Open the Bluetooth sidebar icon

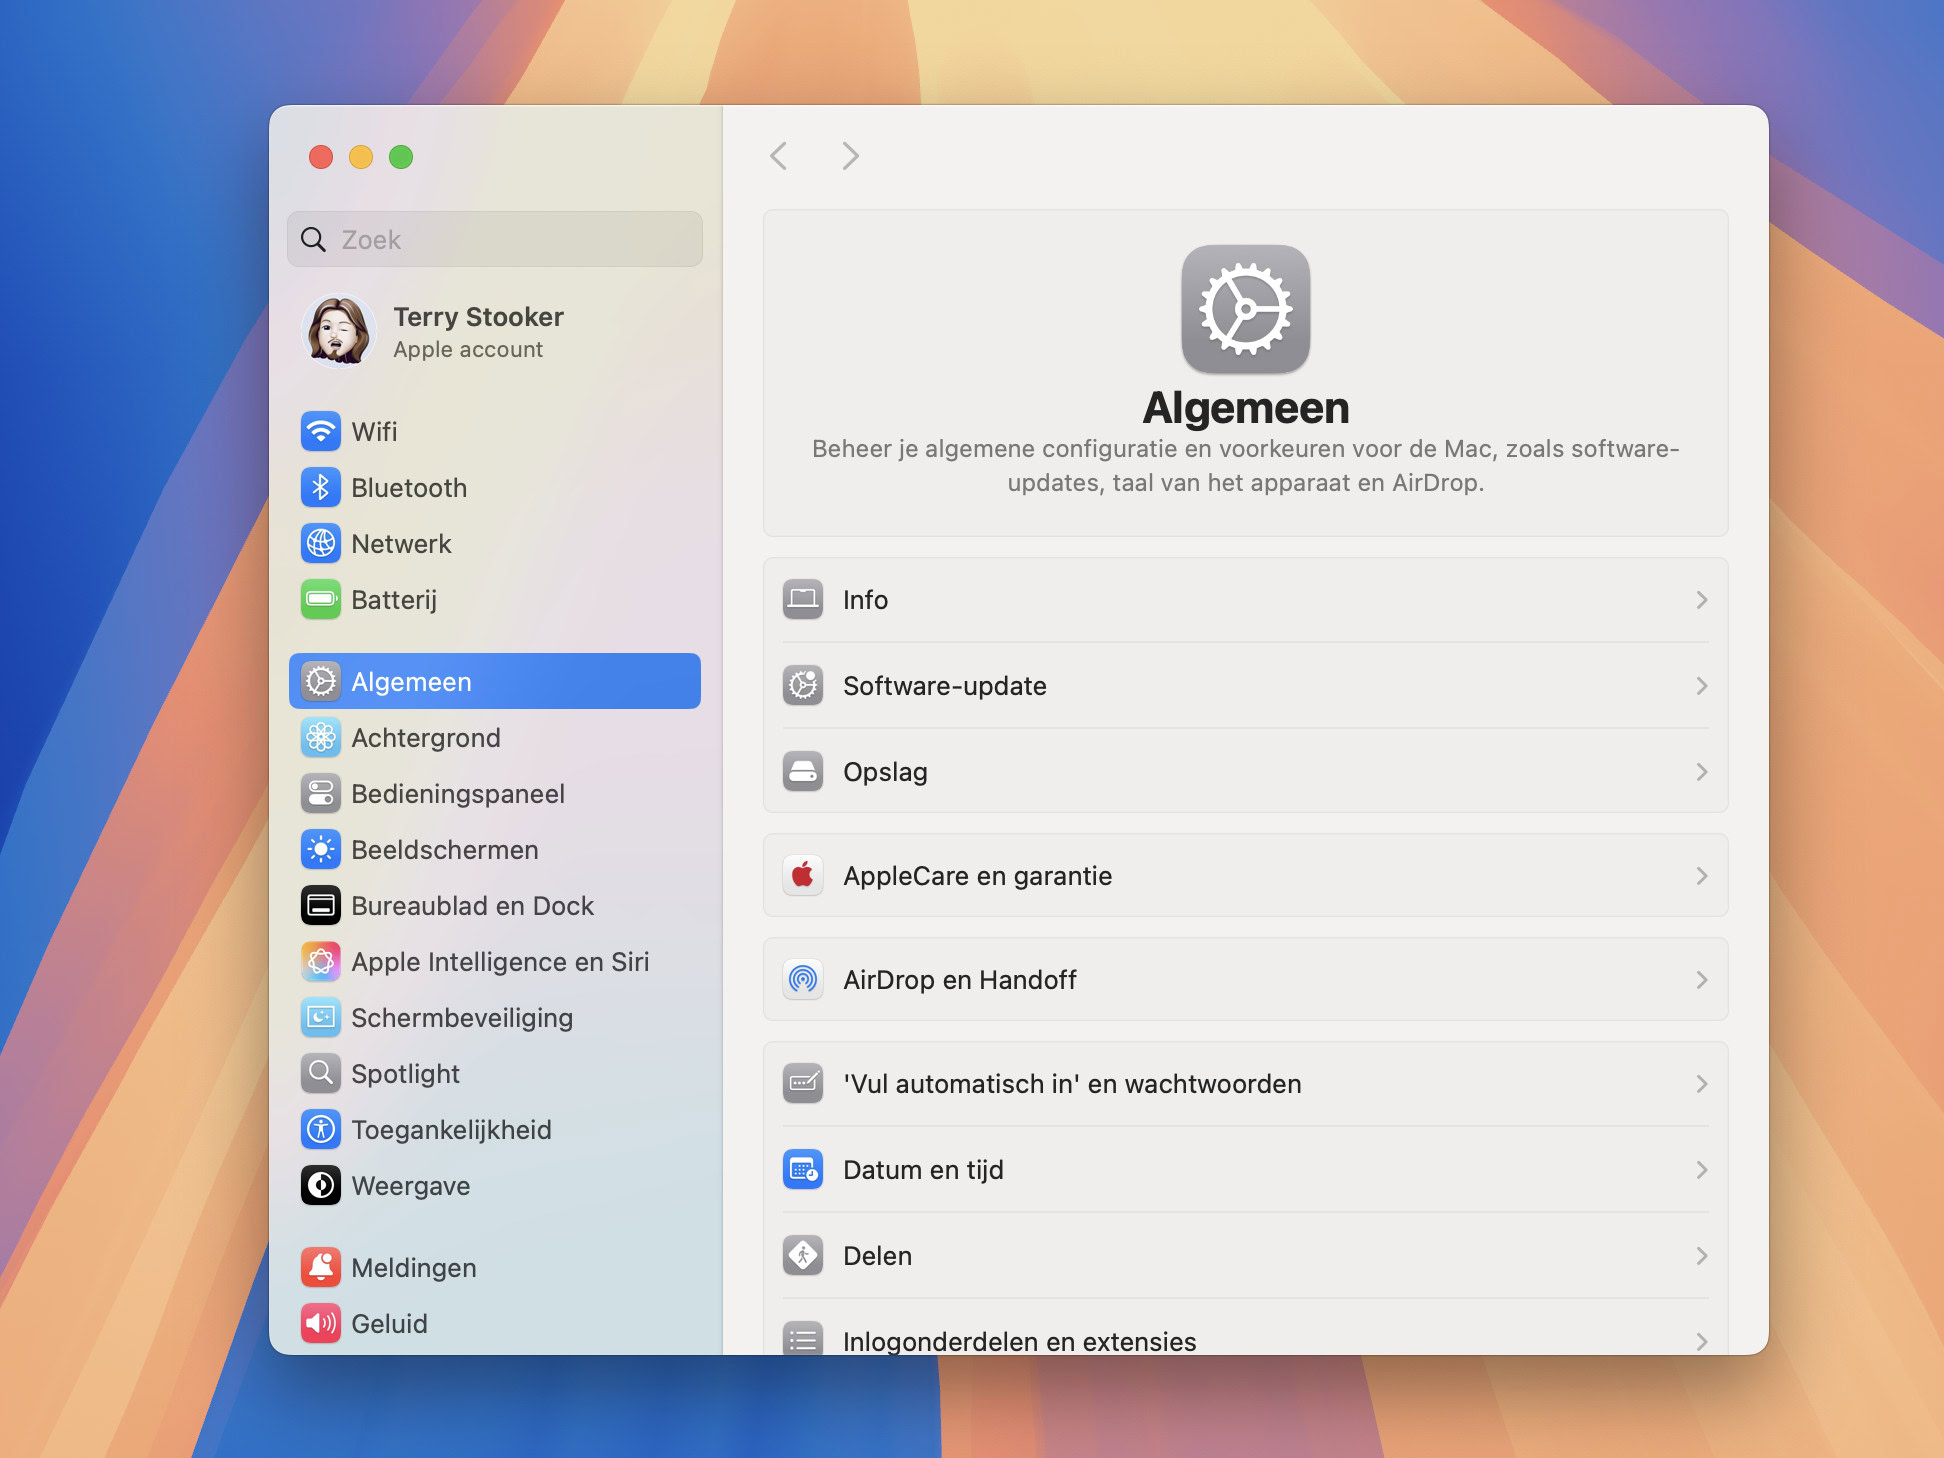320,488
